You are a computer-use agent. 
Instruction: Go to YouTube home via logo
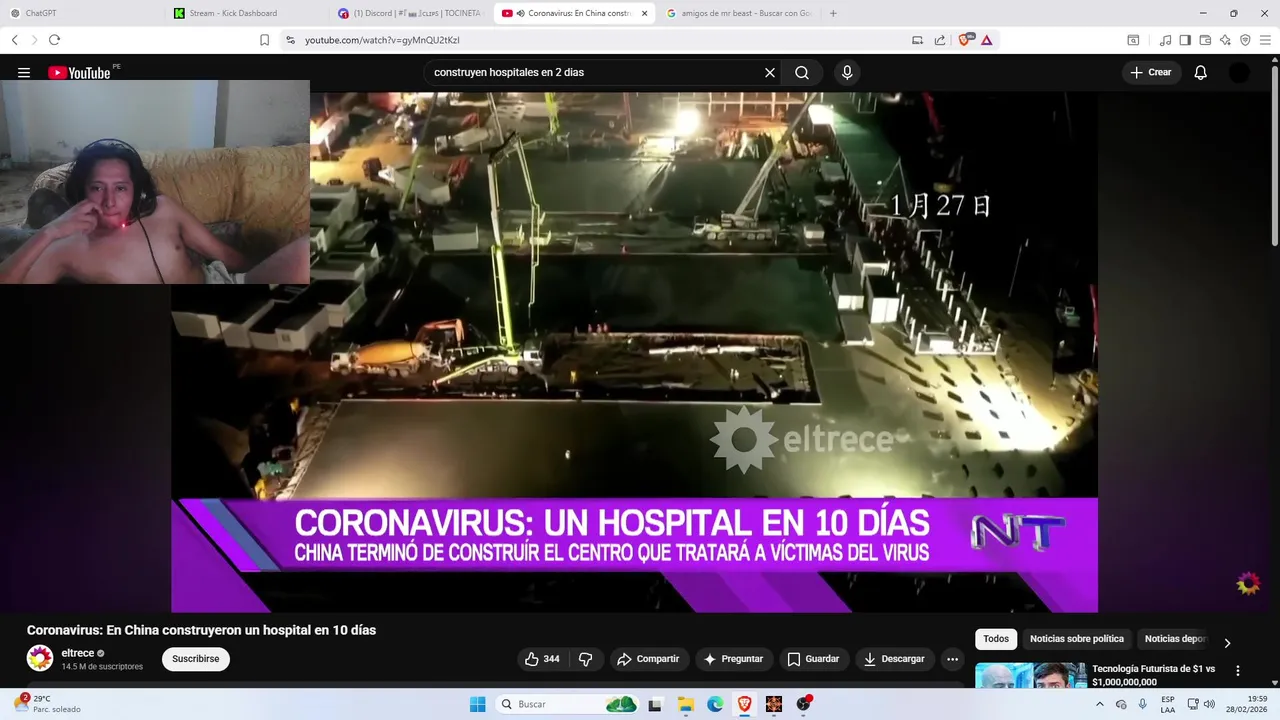(79, 72)
